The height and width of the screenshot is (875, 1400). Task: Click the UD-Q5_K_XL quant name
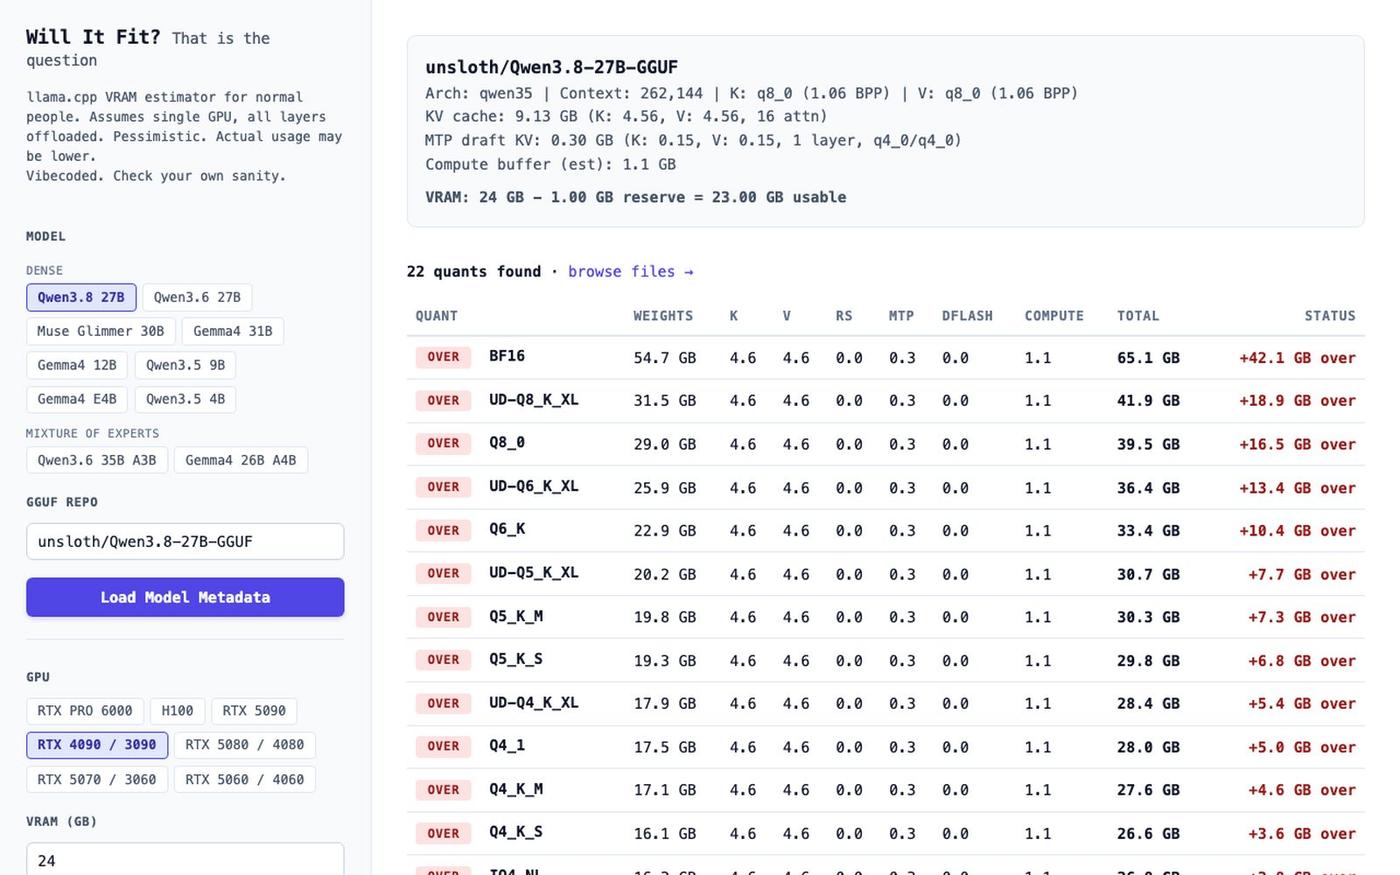pos(534,572)
